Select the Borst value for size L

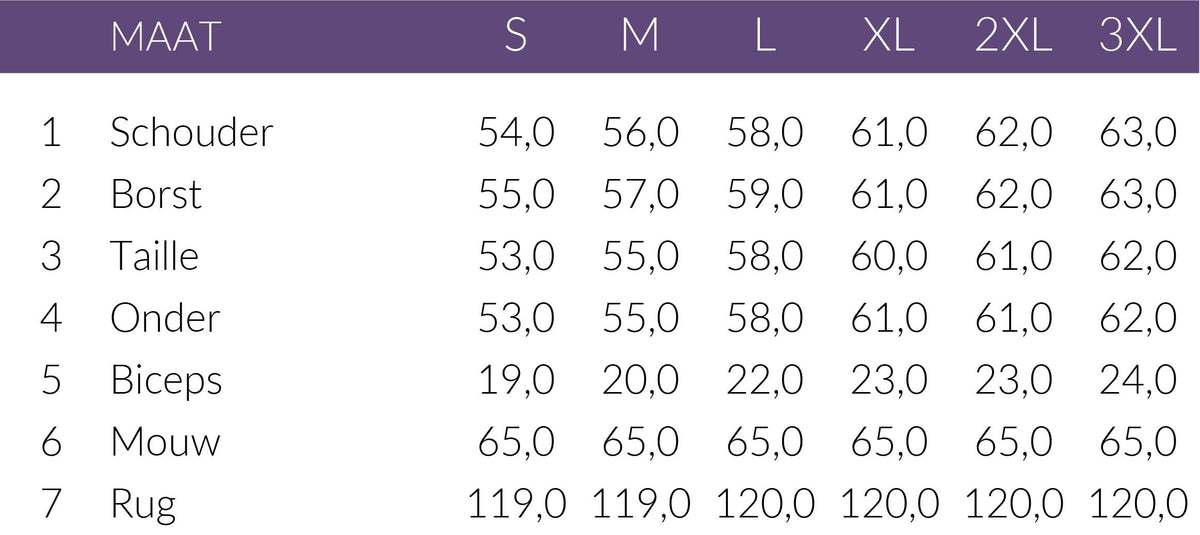pyautogui.click(x=765, y=194)
